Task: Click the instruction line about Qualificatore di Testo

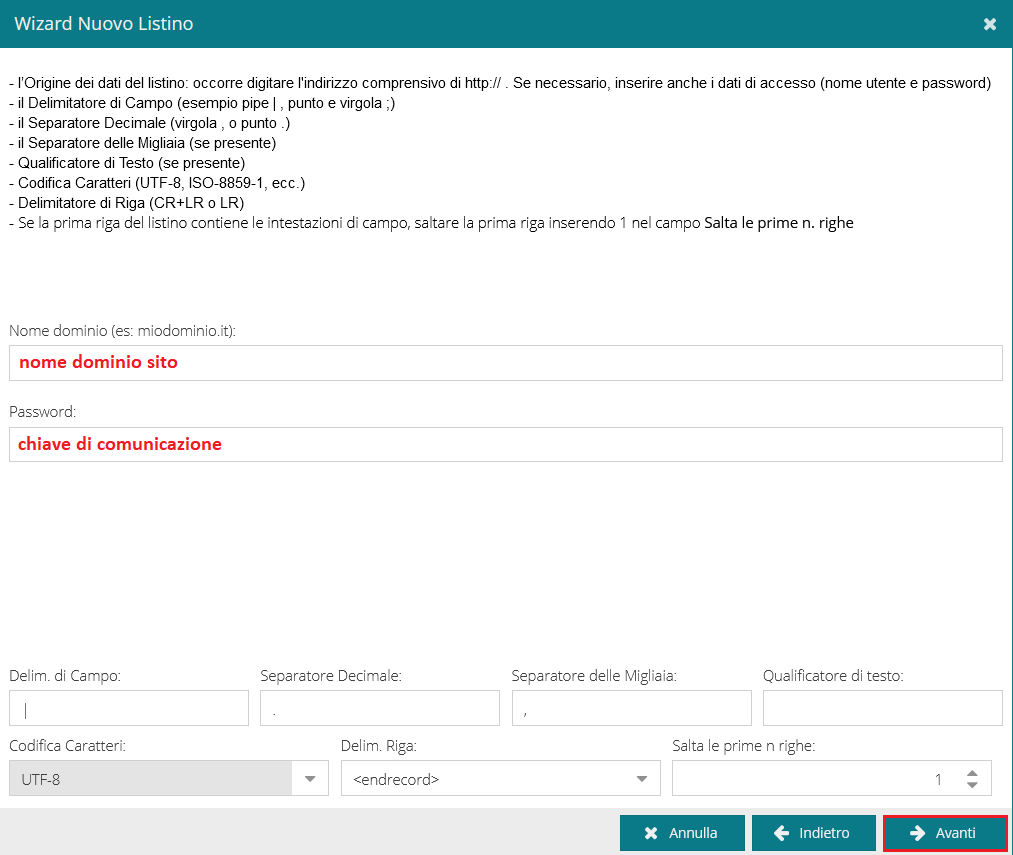Action: pos(127,163)
